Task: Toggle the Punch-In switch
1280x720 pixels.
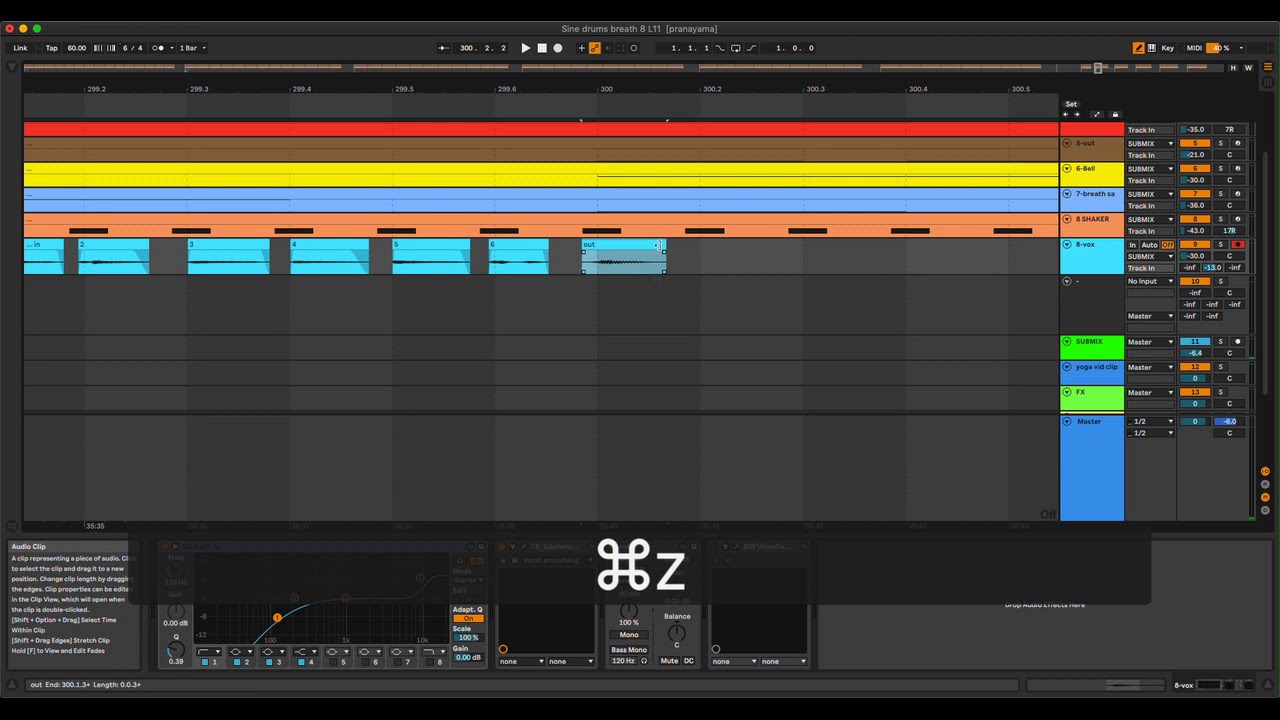Action: (x=720, y=48)
